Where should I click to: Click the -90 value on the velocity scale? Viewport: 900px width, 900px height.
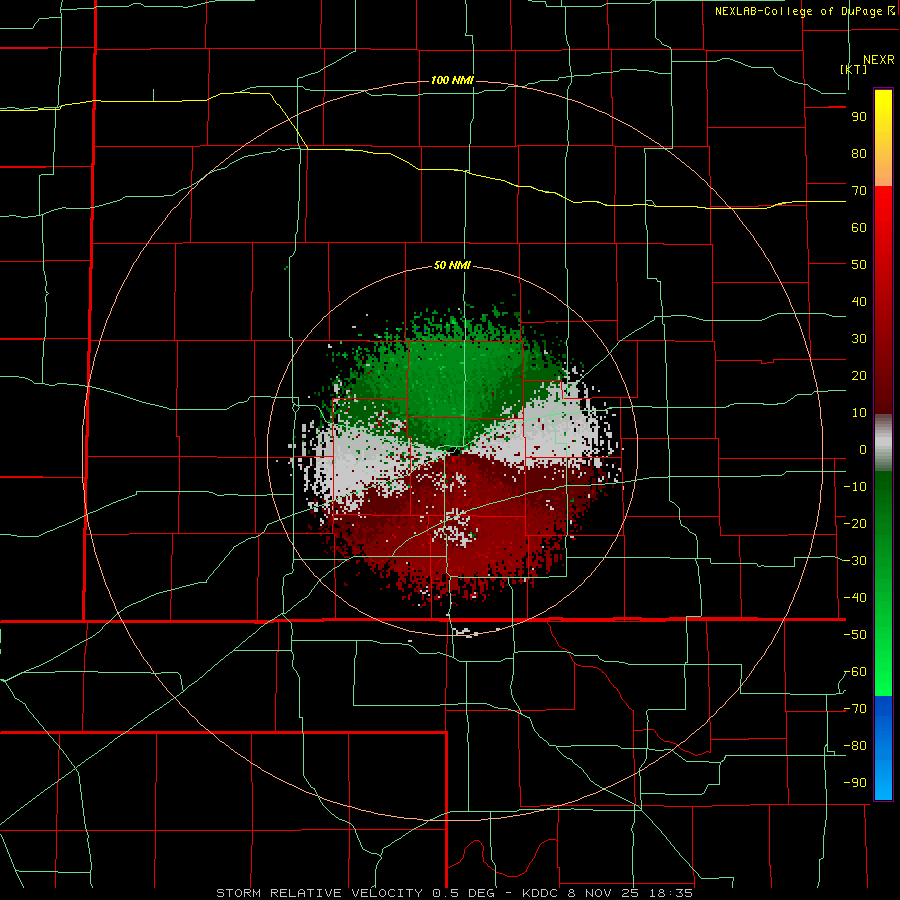855,783
